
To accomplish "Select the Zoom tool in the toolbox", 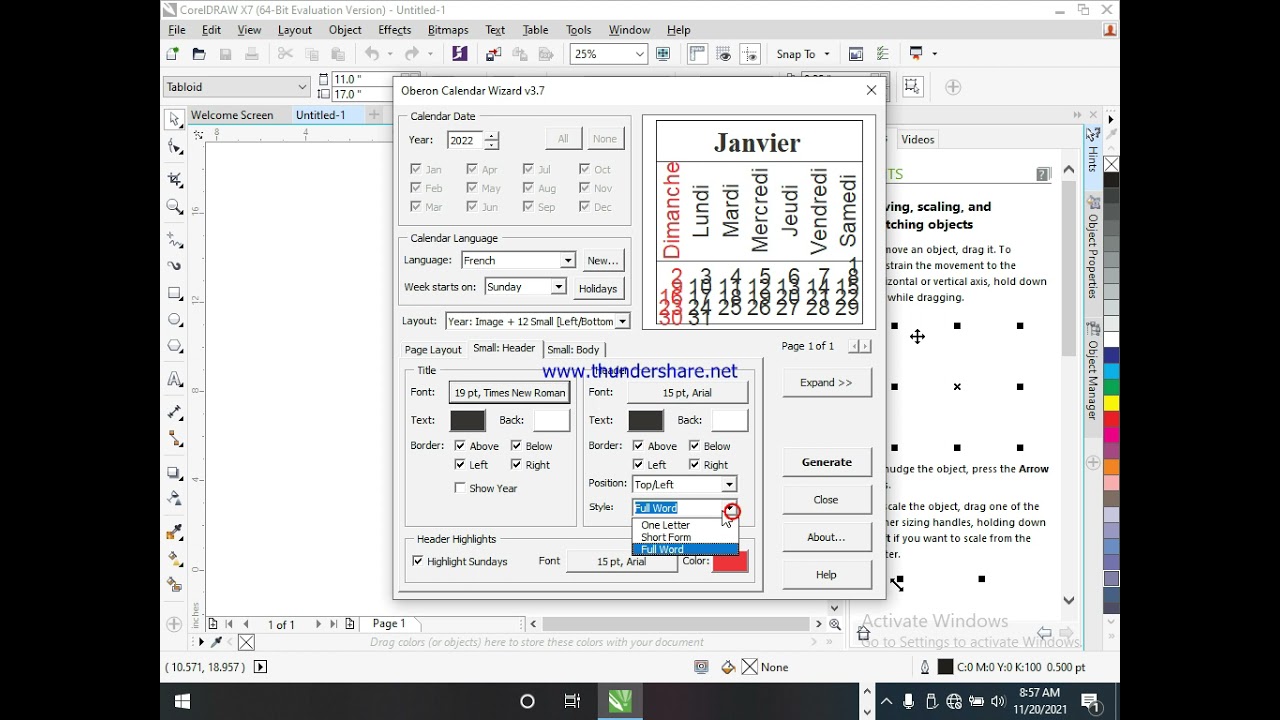I will point(175,207).
